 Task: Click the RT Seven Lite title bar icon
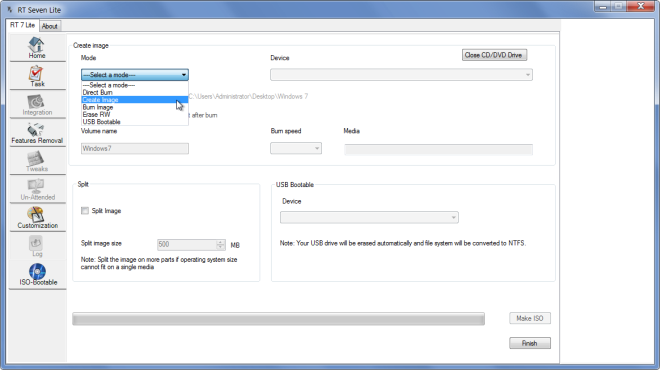10,10
